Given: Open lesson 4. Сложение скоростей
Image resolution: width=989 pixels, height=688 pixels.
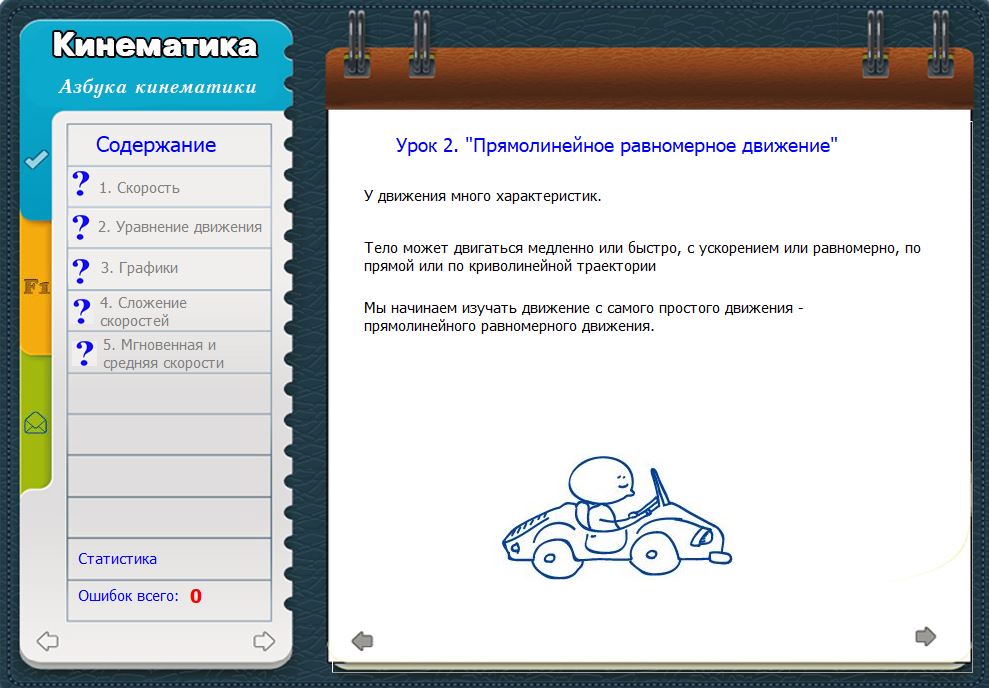Looking at the screenshot, I should [143, 312].
